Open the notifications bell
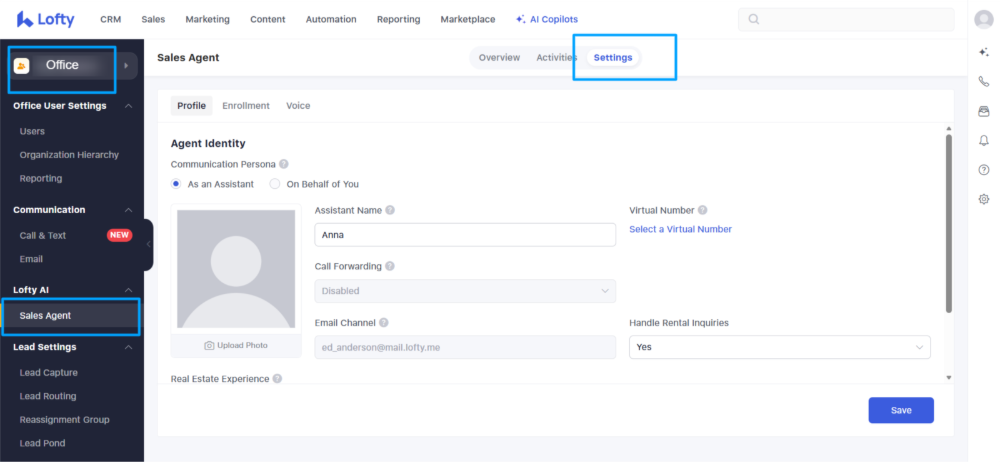 tap(983, 141)
